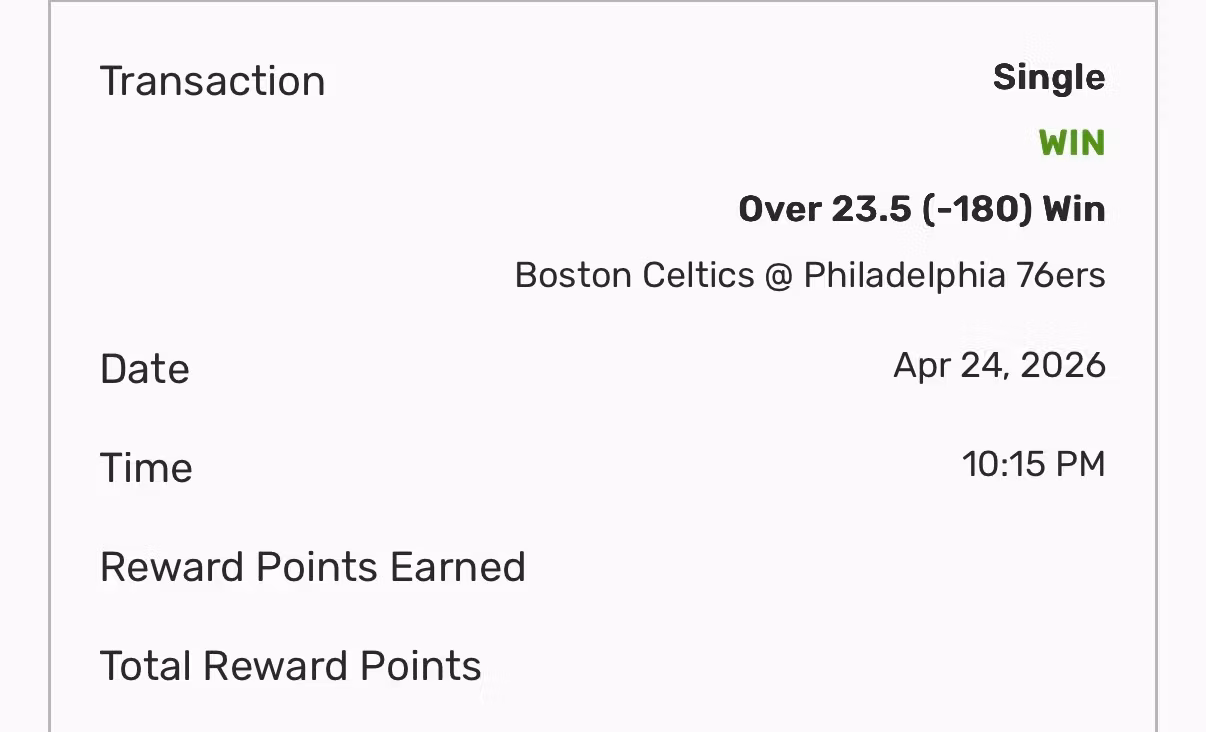Click the (-180) odds value
The width and height of the screenshot is (1206, 732).
[974, 210]
